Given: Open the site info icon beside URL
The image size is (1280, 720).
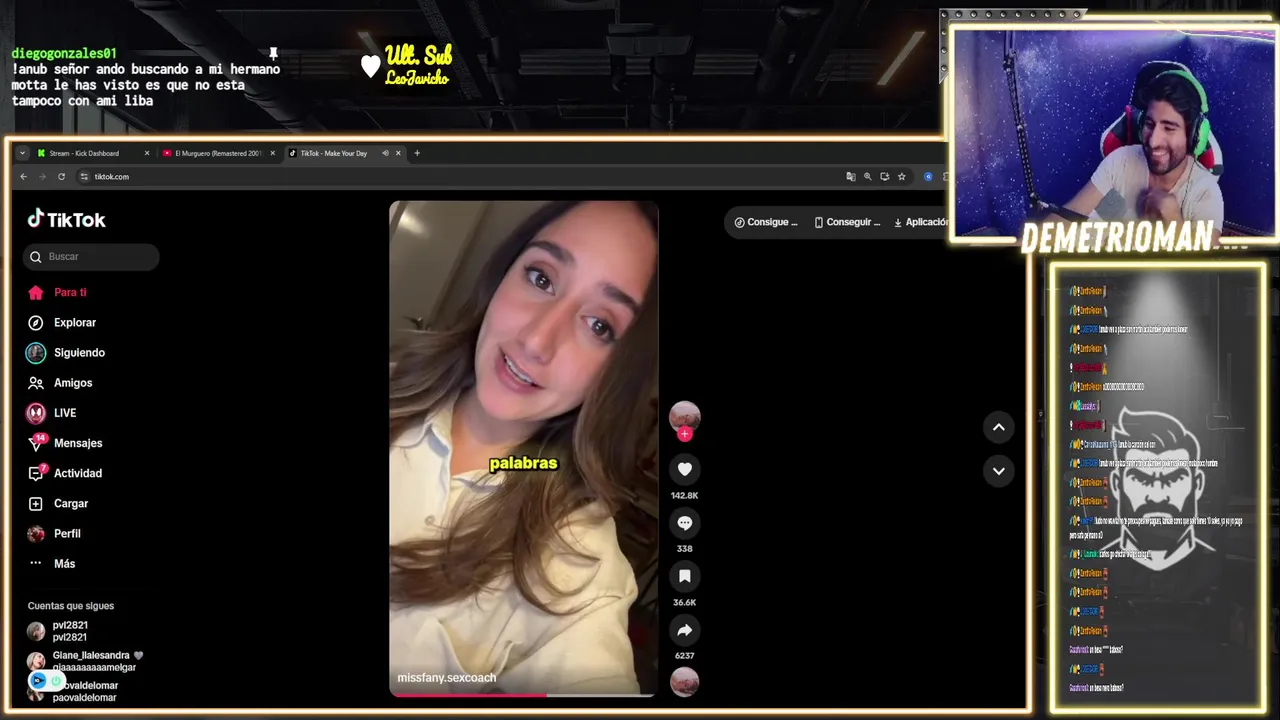Looking at the screenshot, I should click(84, 176).
